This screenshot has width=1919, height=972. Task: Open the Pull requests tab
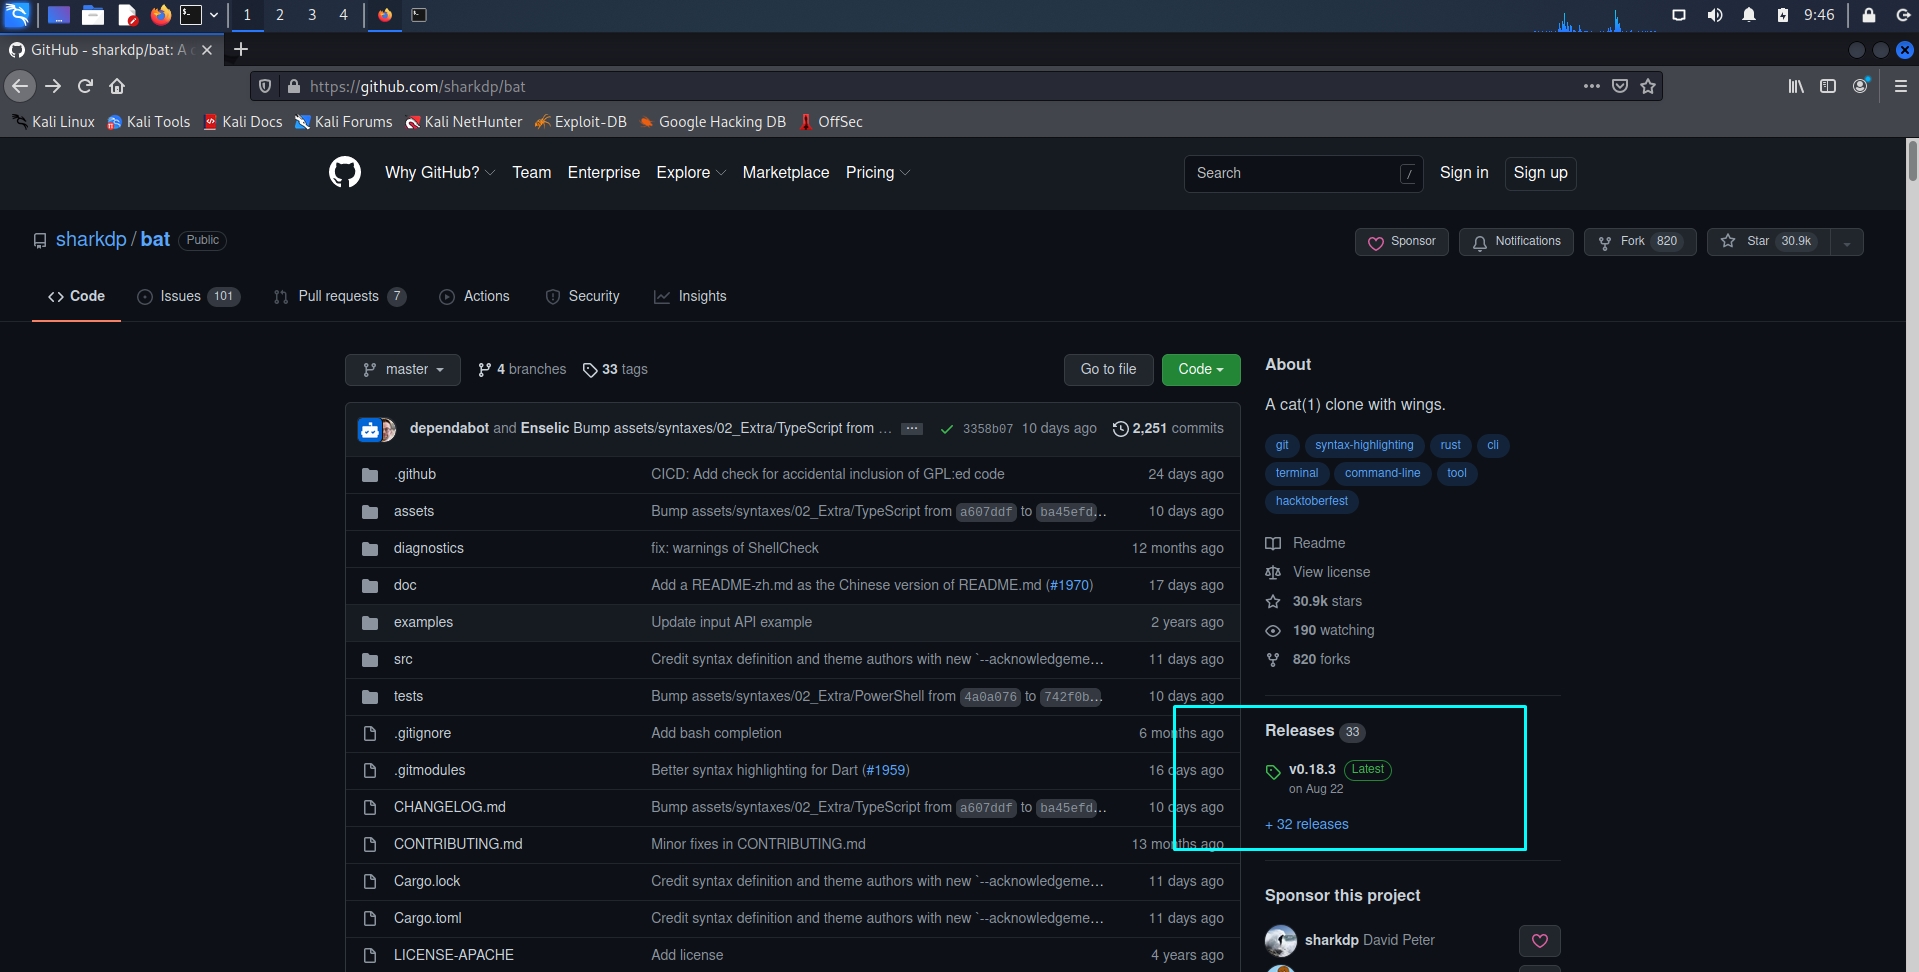click(x=339, y=296)
